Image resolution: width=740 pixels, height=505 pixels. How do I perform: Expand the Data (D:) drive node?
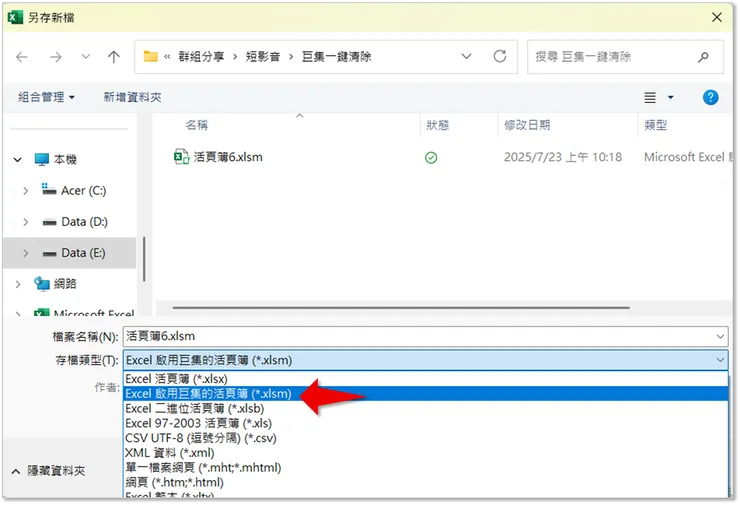(x=25, y=222)
